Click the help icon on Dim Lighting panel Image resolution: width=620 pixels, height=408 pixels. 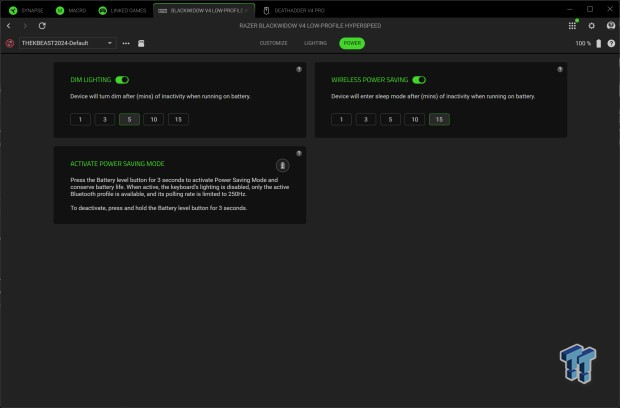[x=299, y=69]
